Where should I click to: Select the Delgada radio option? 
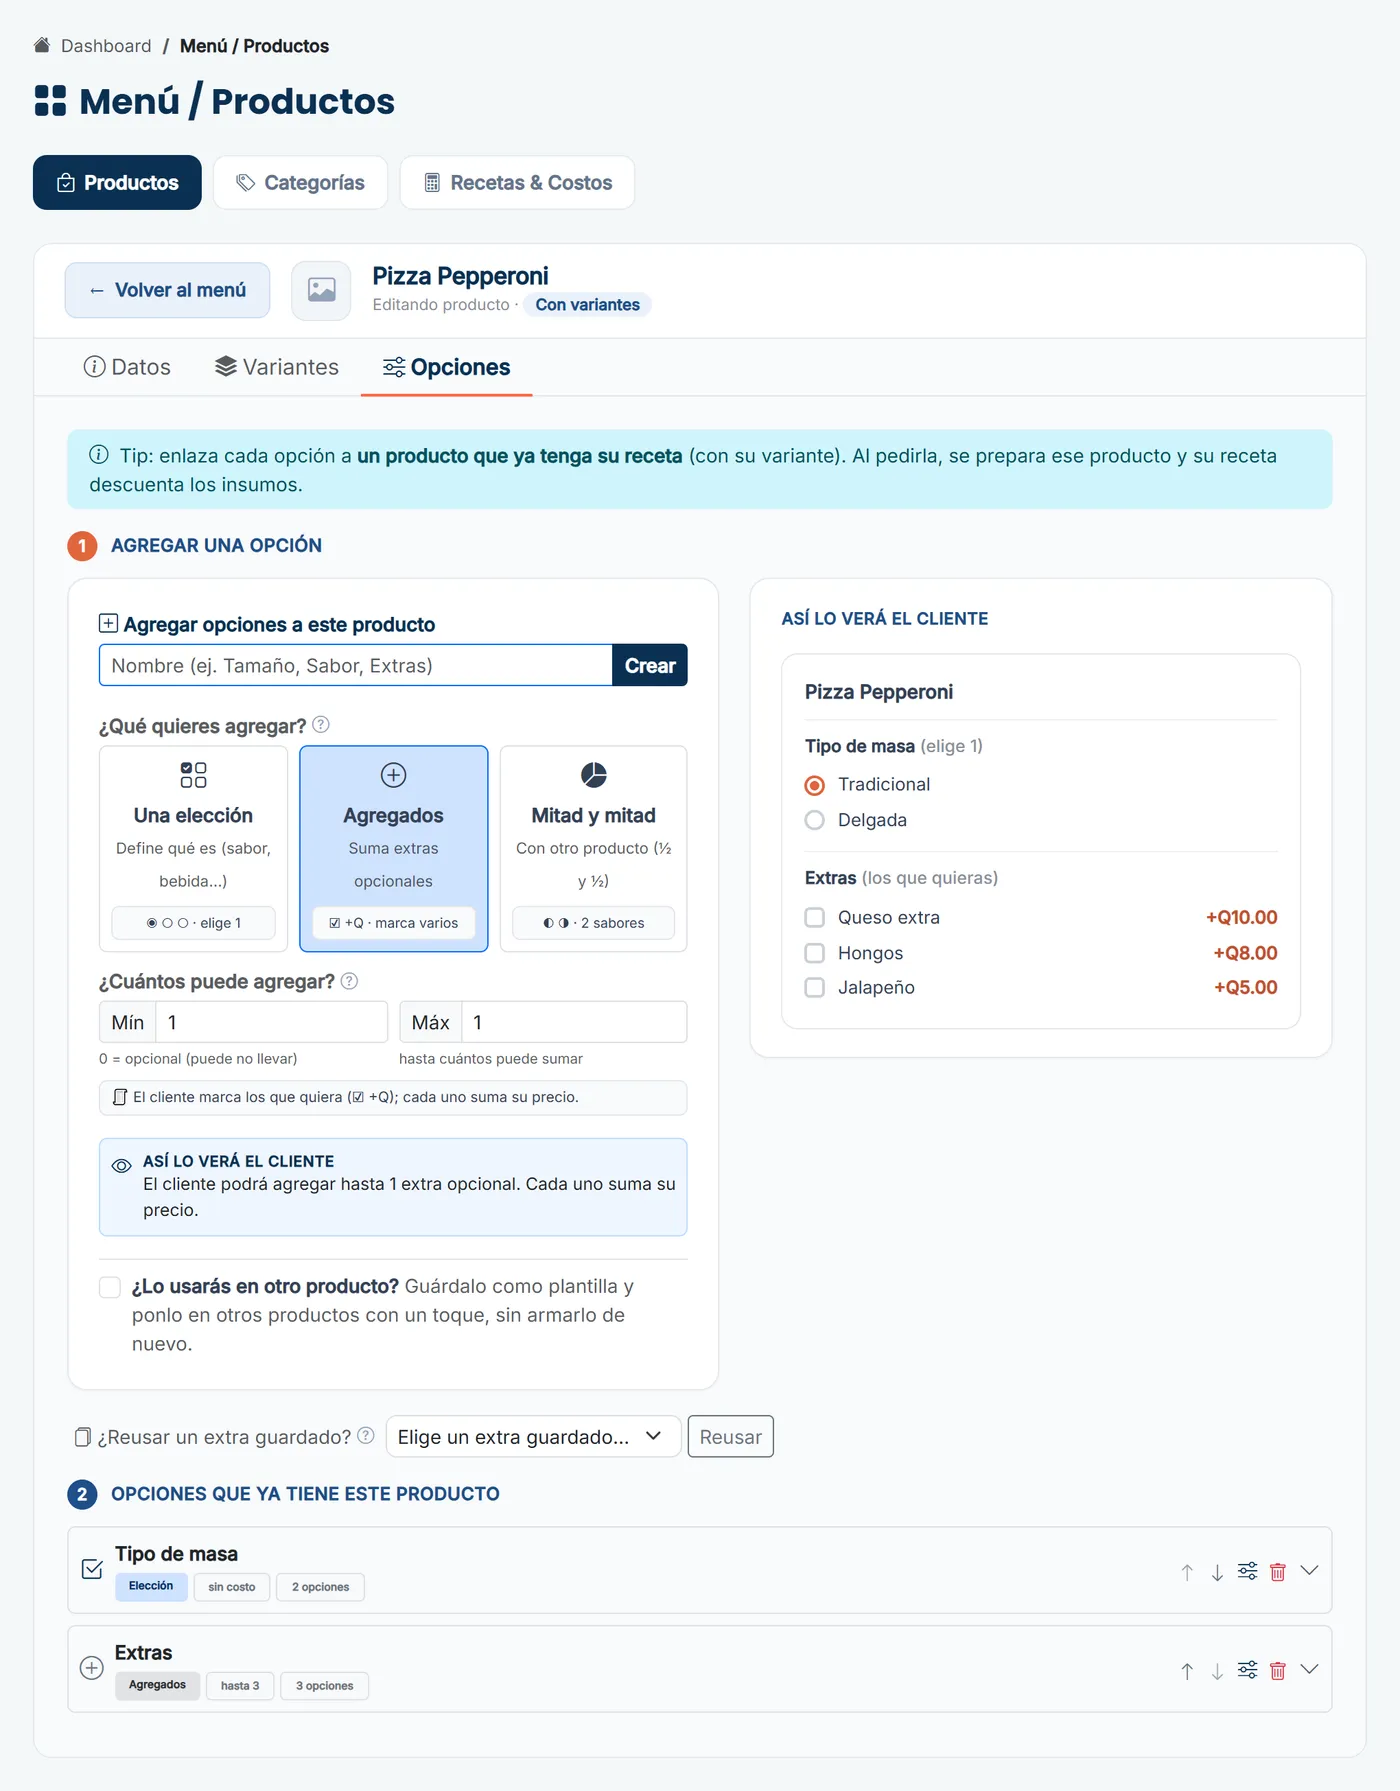[815, 820]
